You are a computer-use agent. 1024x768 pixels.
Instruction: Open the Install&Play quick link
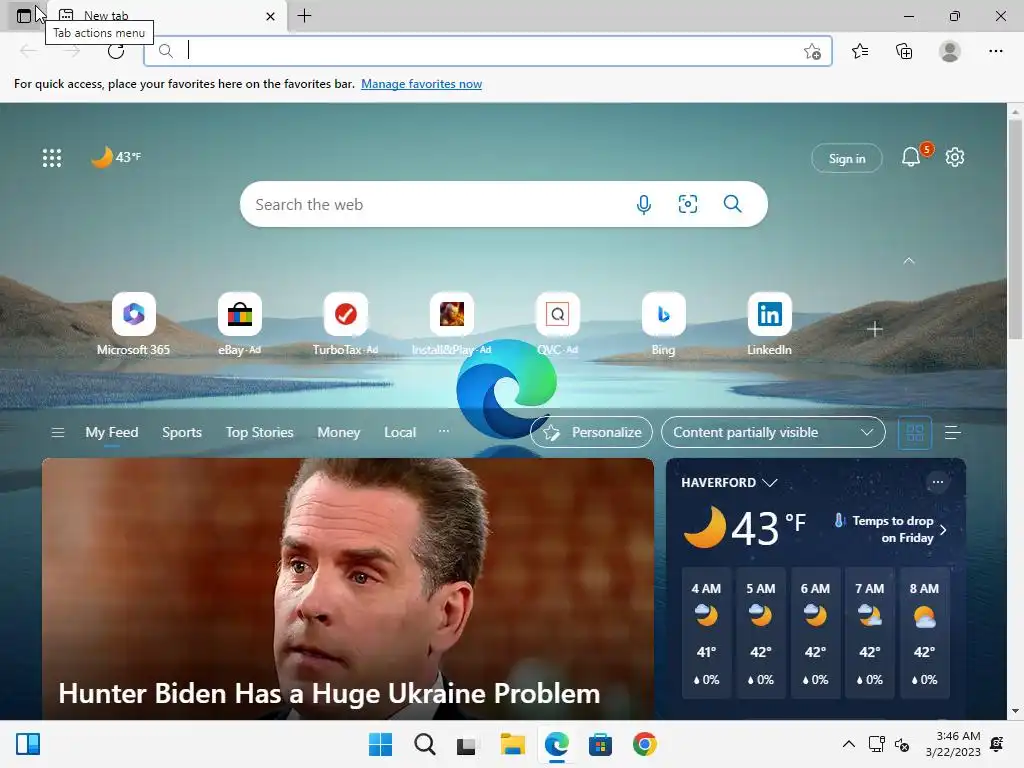click(x=451, y=324)
